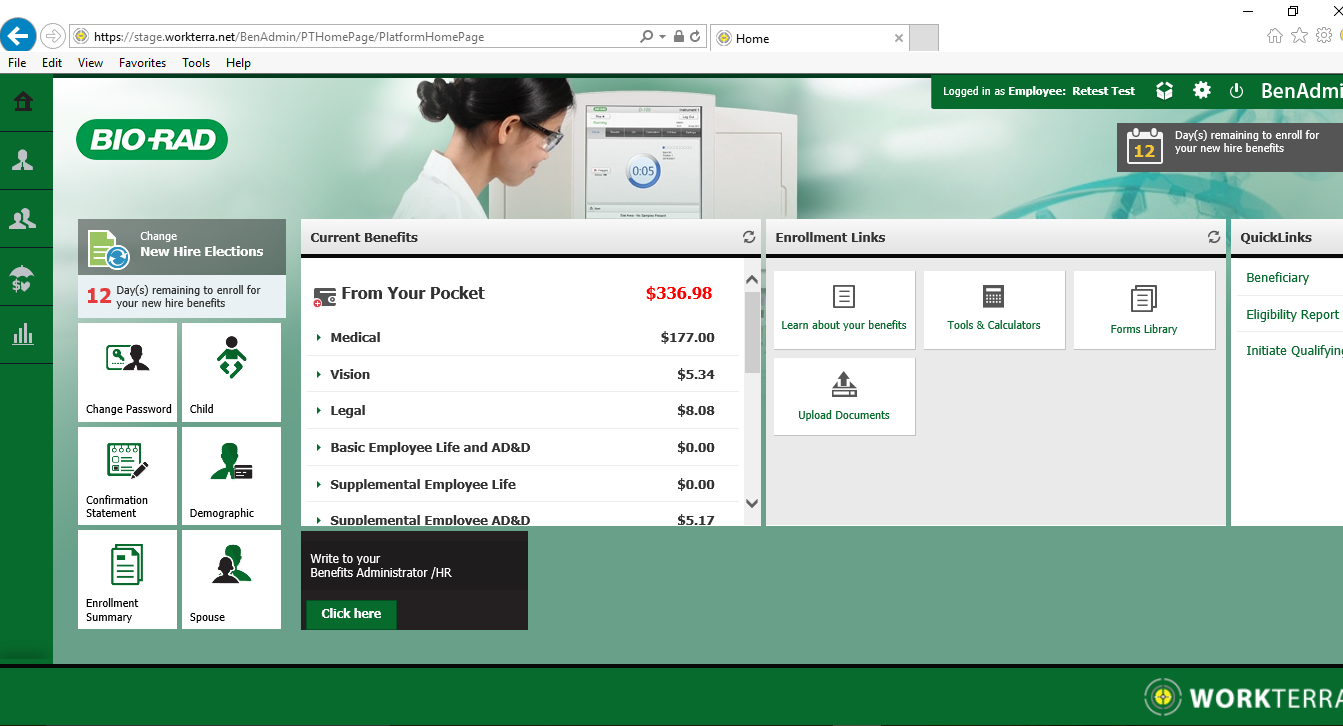
Task: Open the Tools menu in menu bar
Action: (x=196, y=63)
